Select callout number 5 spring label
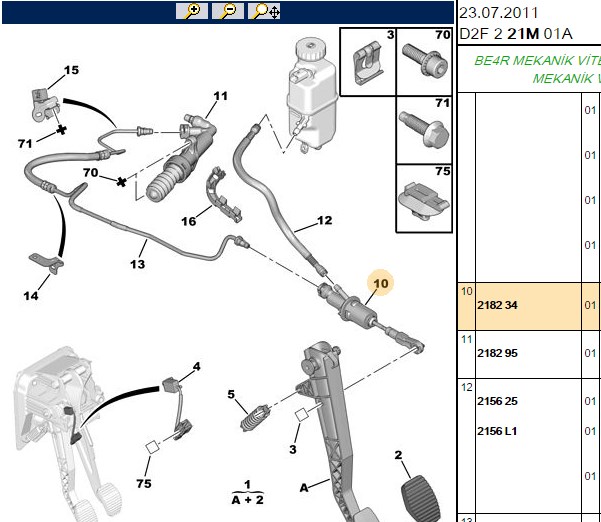This screenshot has width=601, height=522. click(231, 394)
